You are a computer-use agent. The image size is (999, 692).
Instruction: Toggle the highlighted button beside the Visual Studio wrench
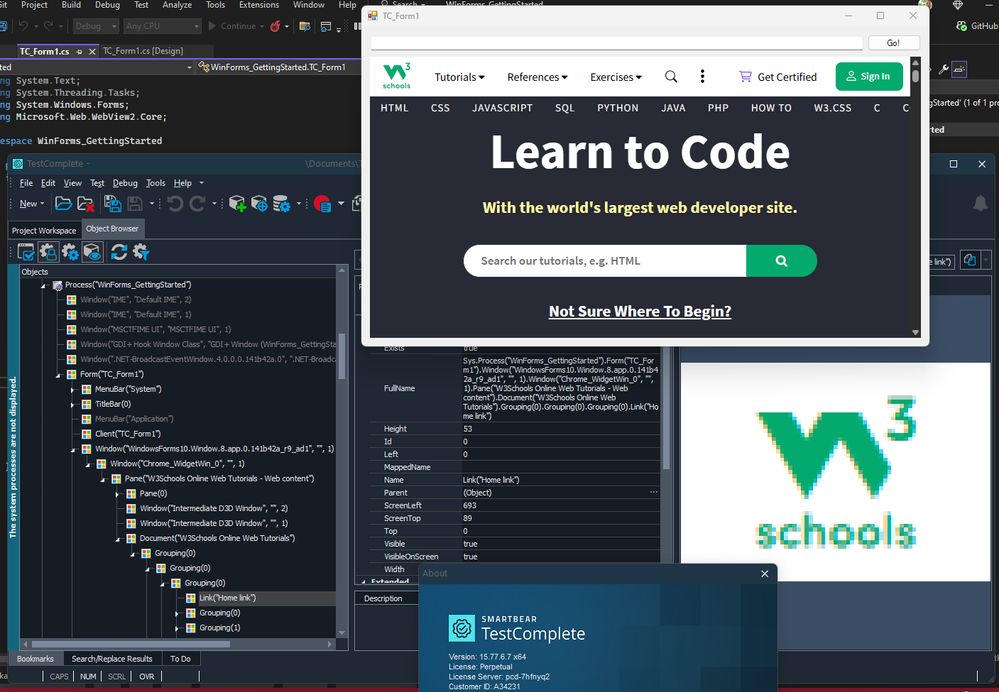[x=959, y=69]
